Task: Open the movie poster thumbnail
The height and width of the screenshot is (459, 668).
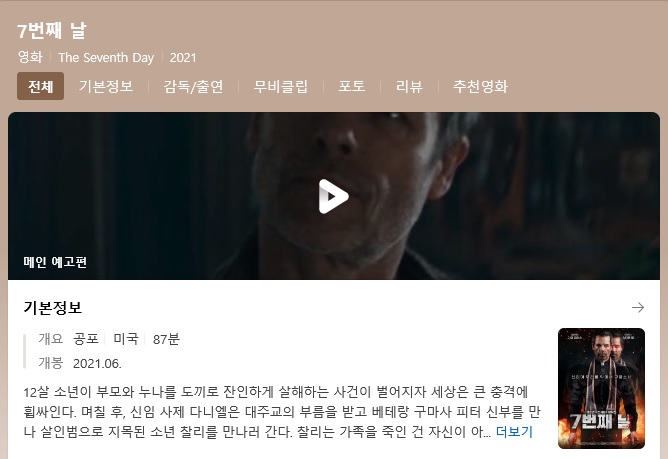Action: 601,388
